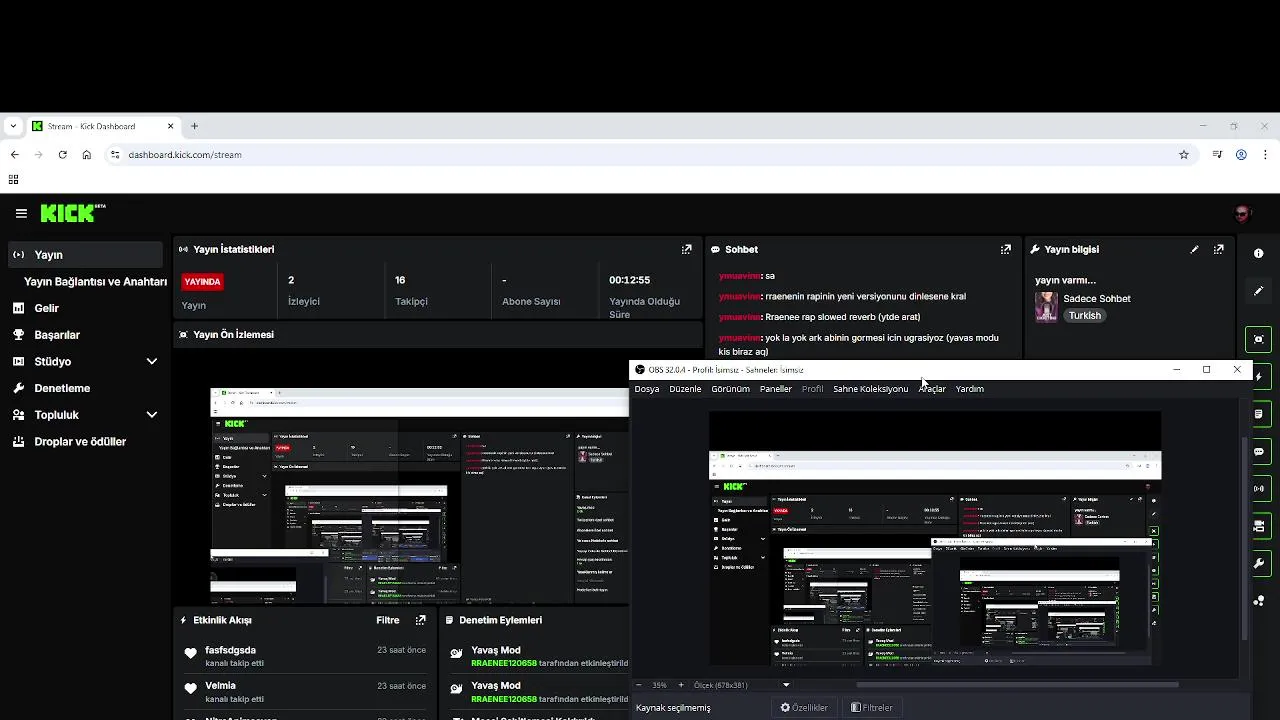Click the OBS Özellikler button

(x=804, y=708)
